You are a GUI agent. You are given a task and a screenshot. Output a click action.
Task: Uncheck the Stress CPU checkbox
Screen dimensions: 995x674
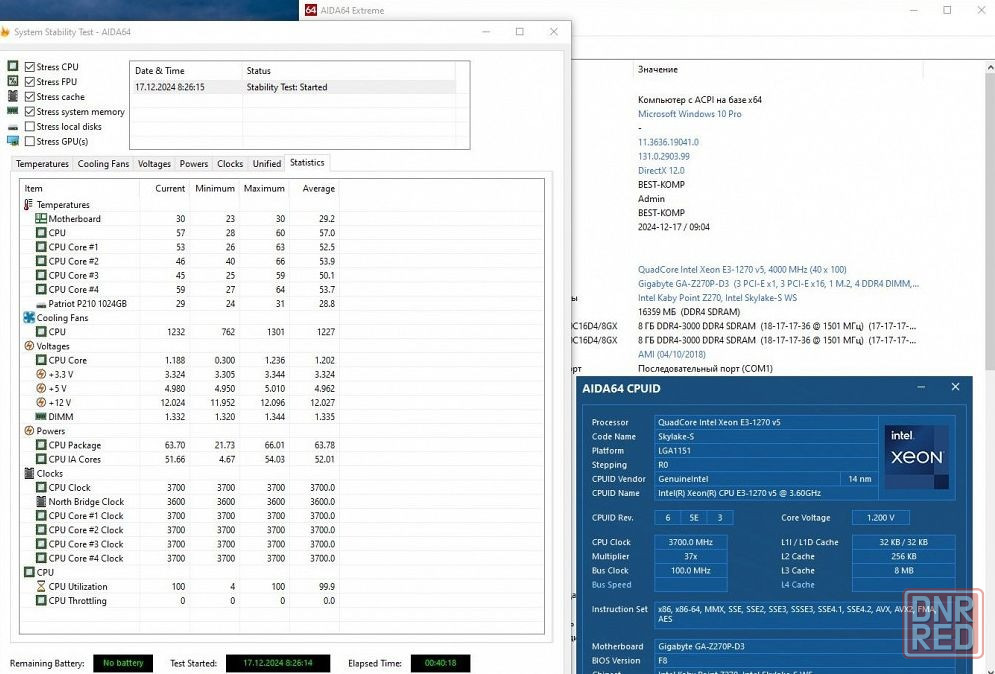[x=30, y=67]
